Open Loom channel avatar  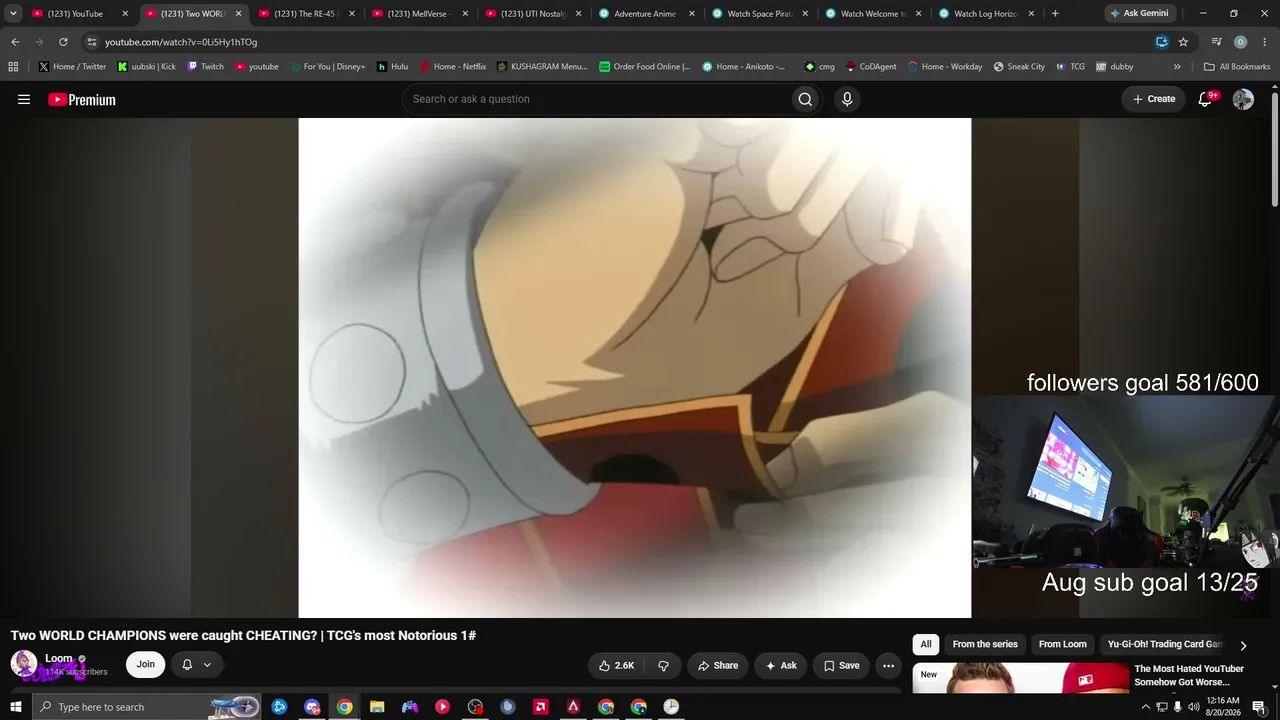tap(24, 664)
